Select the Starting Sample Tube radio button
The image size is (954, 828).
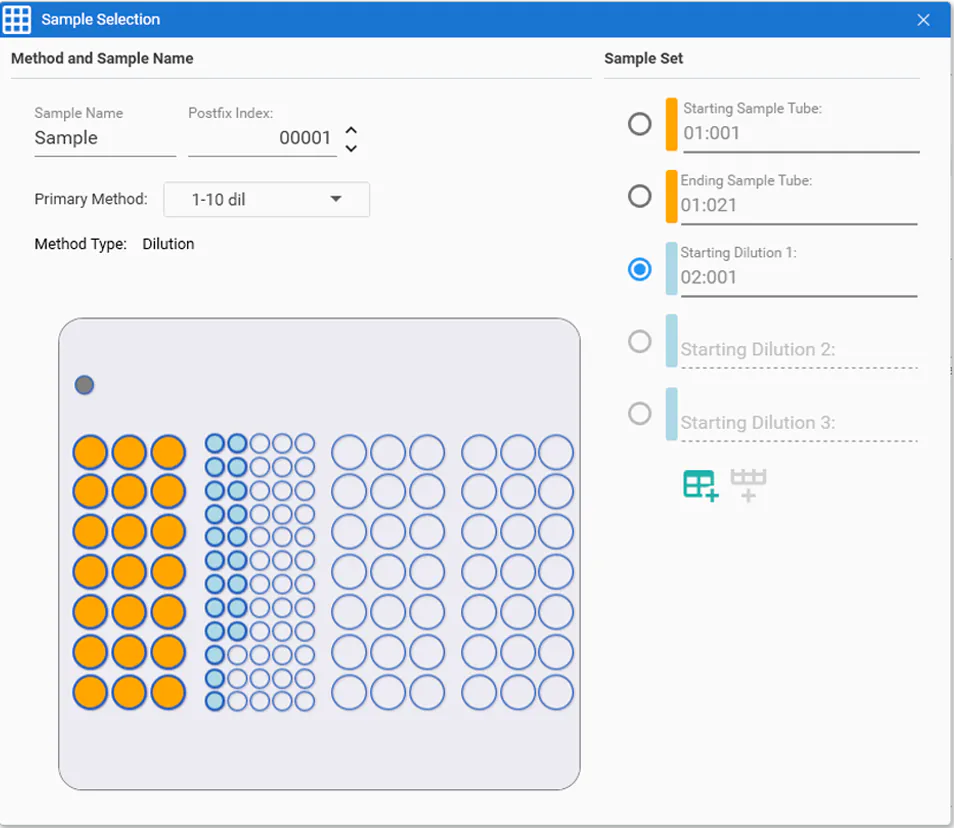point(639,124)
